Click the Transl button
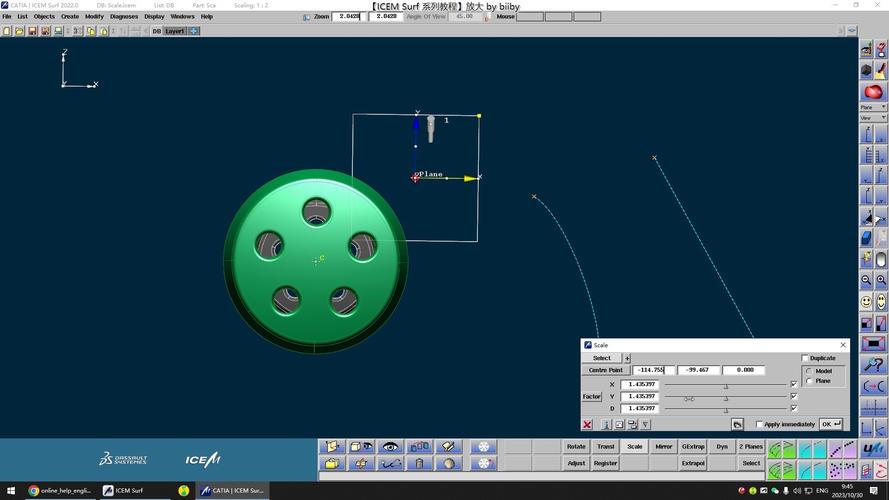 605,447
